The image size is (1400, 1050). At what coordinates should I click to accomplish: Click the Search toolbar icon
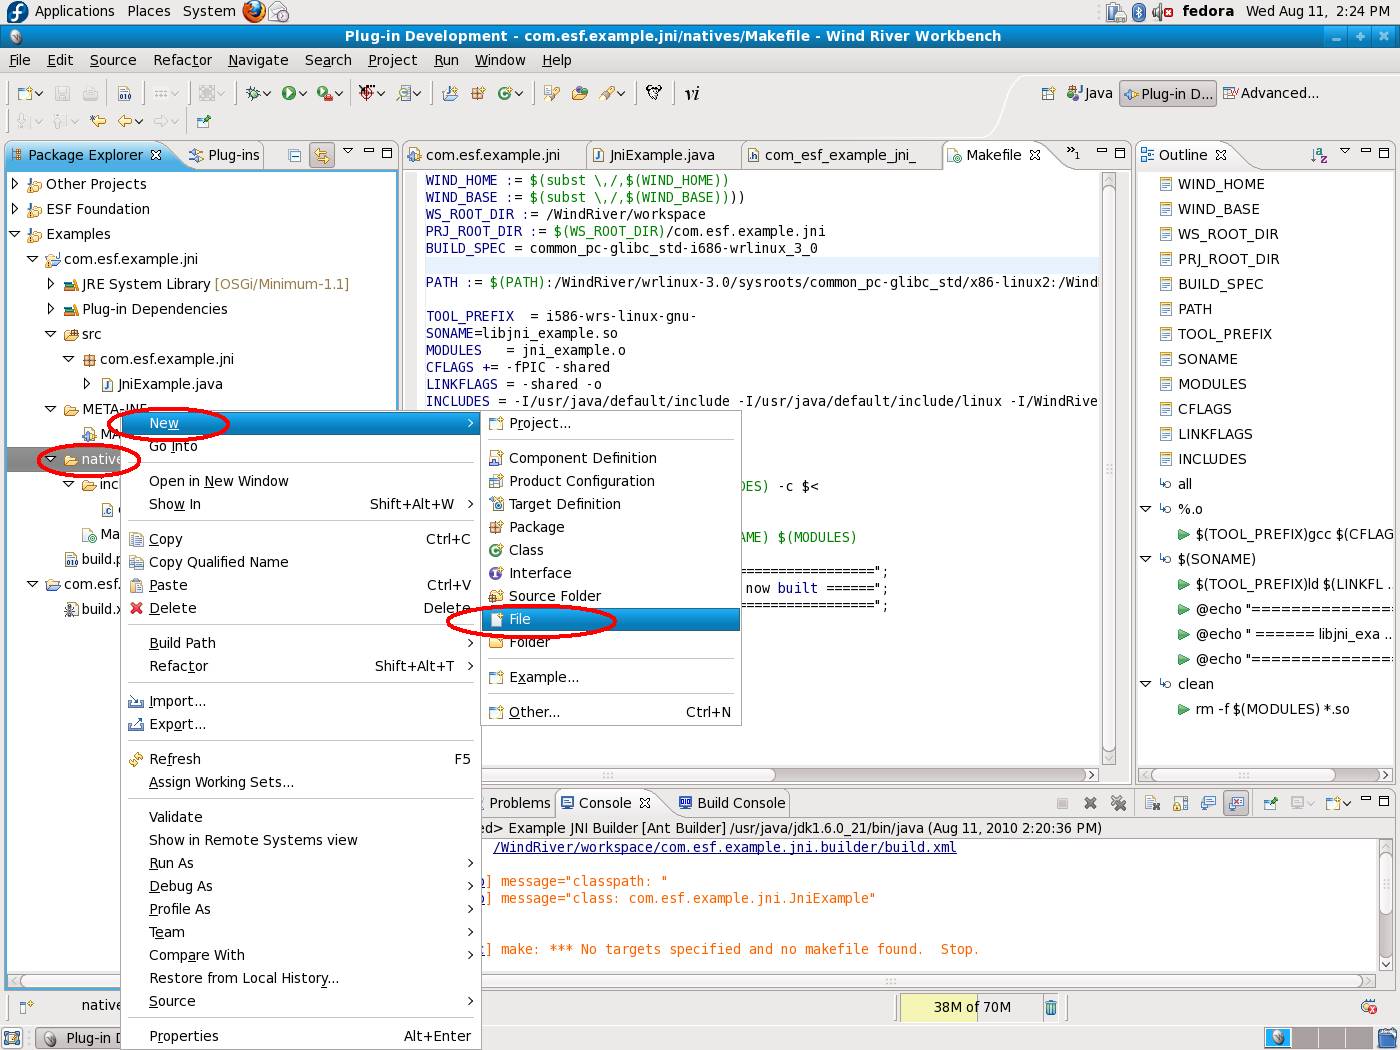point(608,93)
